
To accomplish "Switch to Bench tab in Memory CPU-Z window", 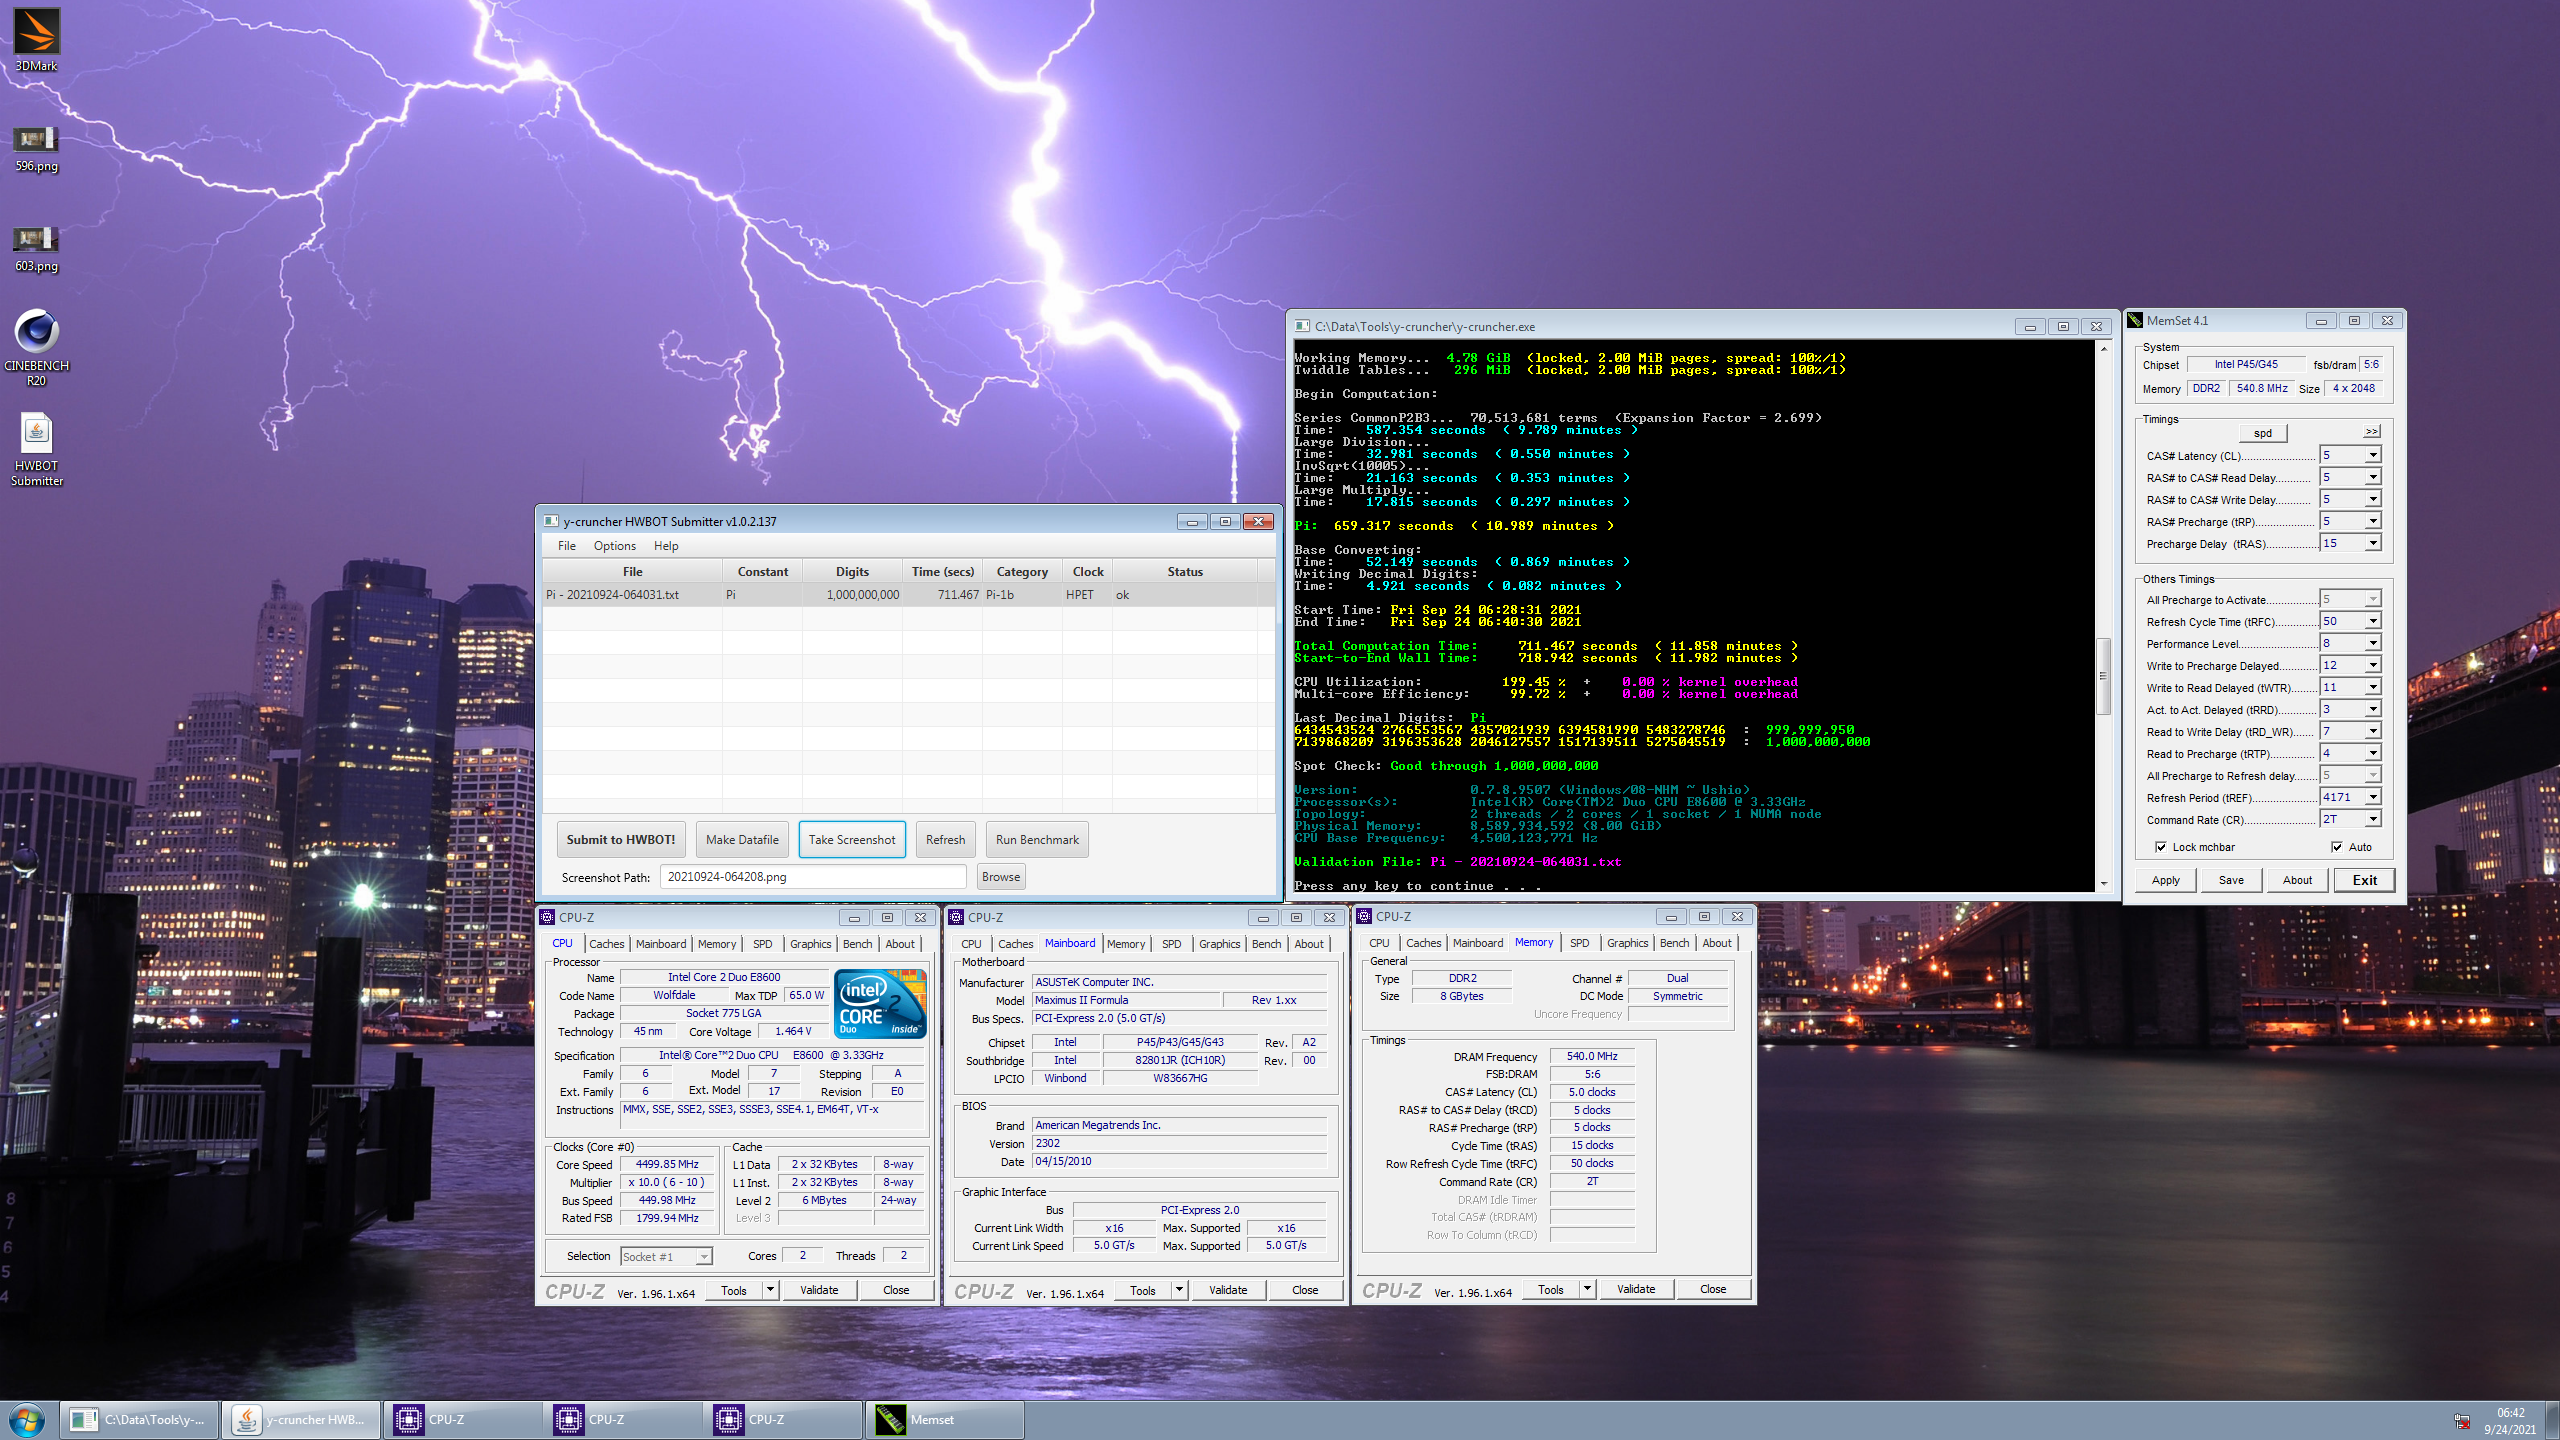I will click(1674, 943).
